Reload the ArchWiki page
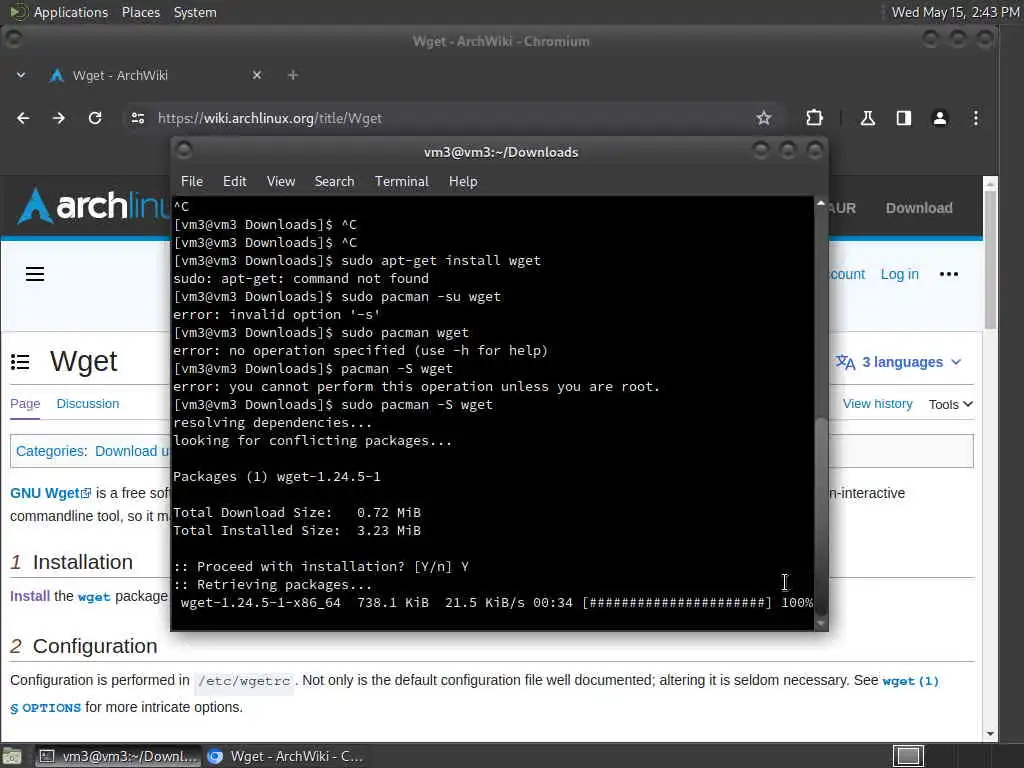The image size is (1024, 768). tap(95, 118)
